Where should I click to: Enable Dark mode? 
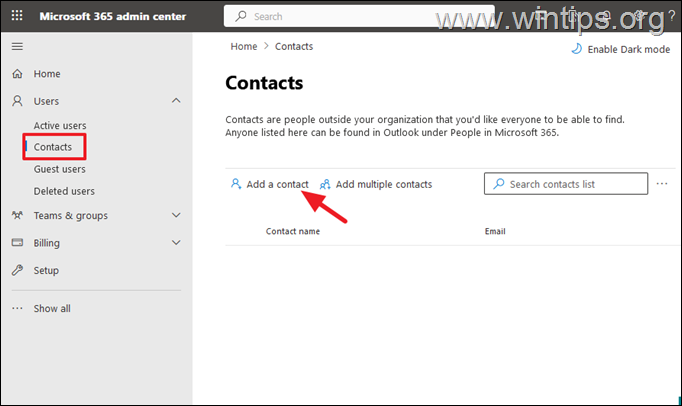tap(621, 49)
